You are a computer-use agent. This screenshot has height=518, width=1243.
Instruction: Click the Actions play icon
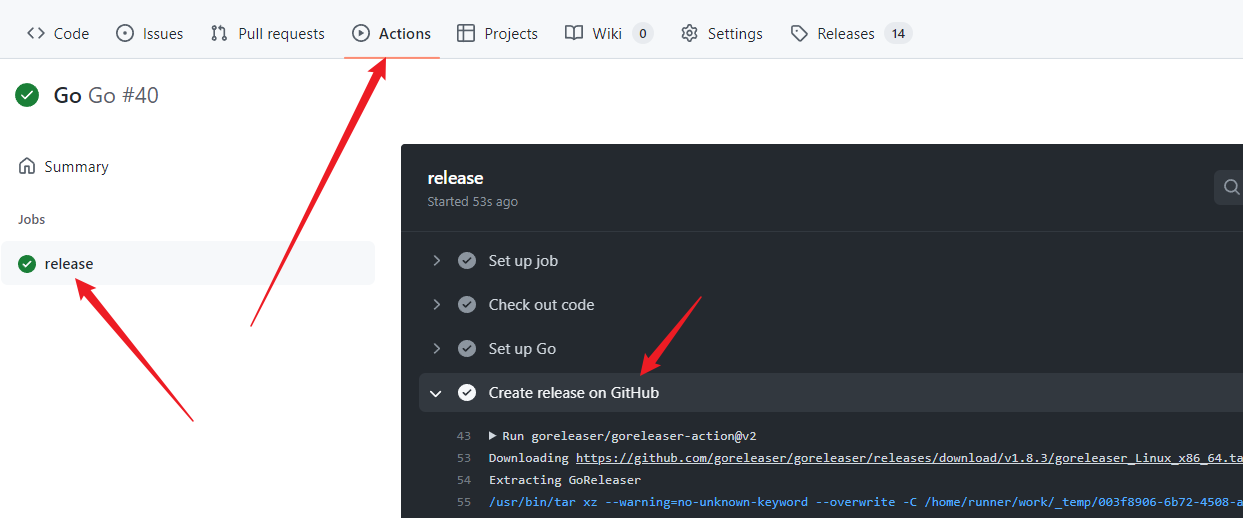(361, 33)
